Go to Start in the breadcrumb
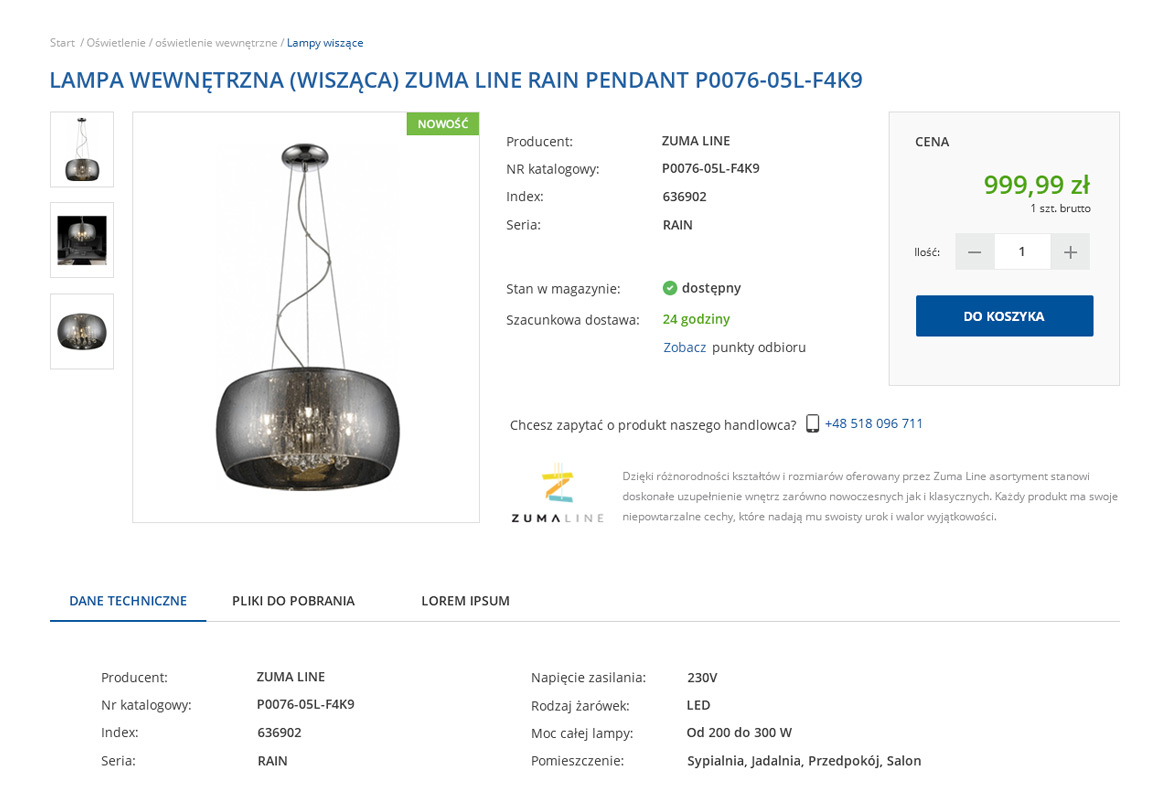The image size is (1170, 810). tap(63, 43)
